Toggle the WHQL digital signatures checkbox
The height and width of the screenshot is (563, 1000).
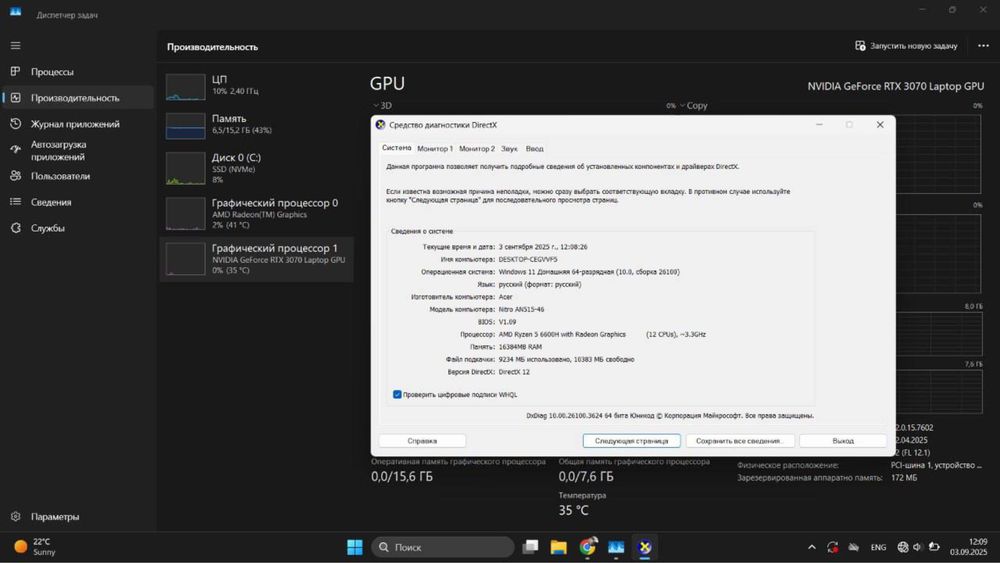coord(397,395)
